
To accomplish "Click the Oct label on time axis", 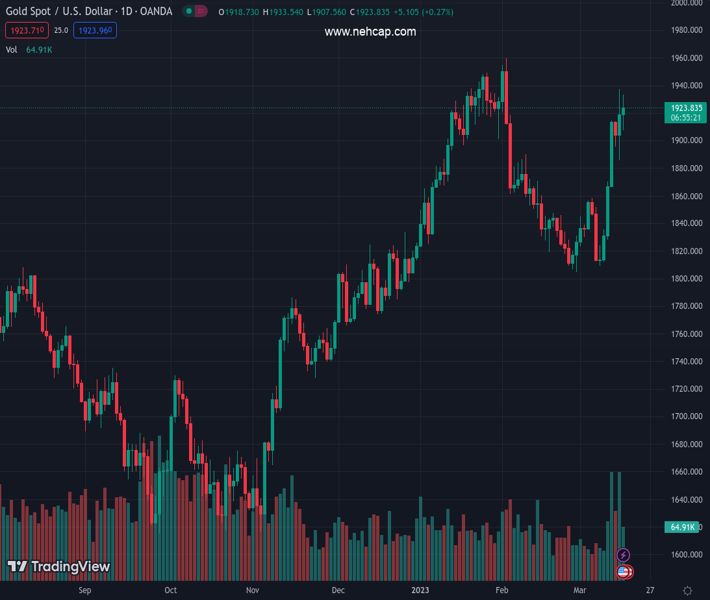I will tap(170, 591).
